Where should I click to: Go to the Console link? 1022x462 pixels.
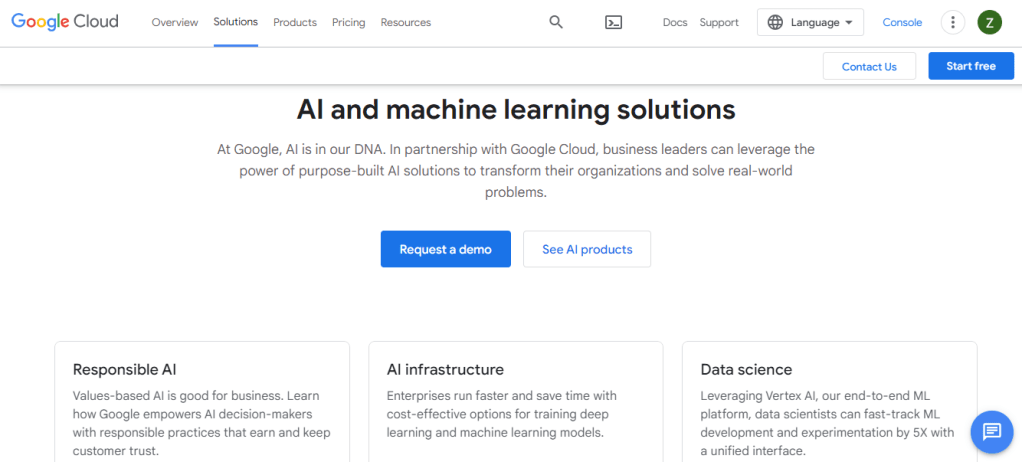(902, 22)
